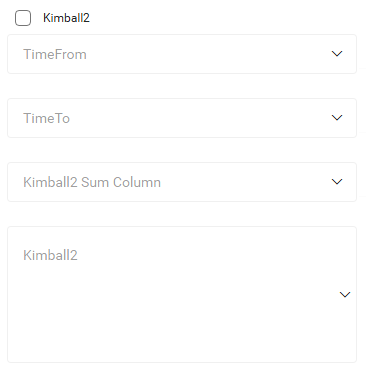The height and width of the screenshot is (371, 366).
Task: Click the chevron arrow in TimeTo field
Action: click(337, 118)
